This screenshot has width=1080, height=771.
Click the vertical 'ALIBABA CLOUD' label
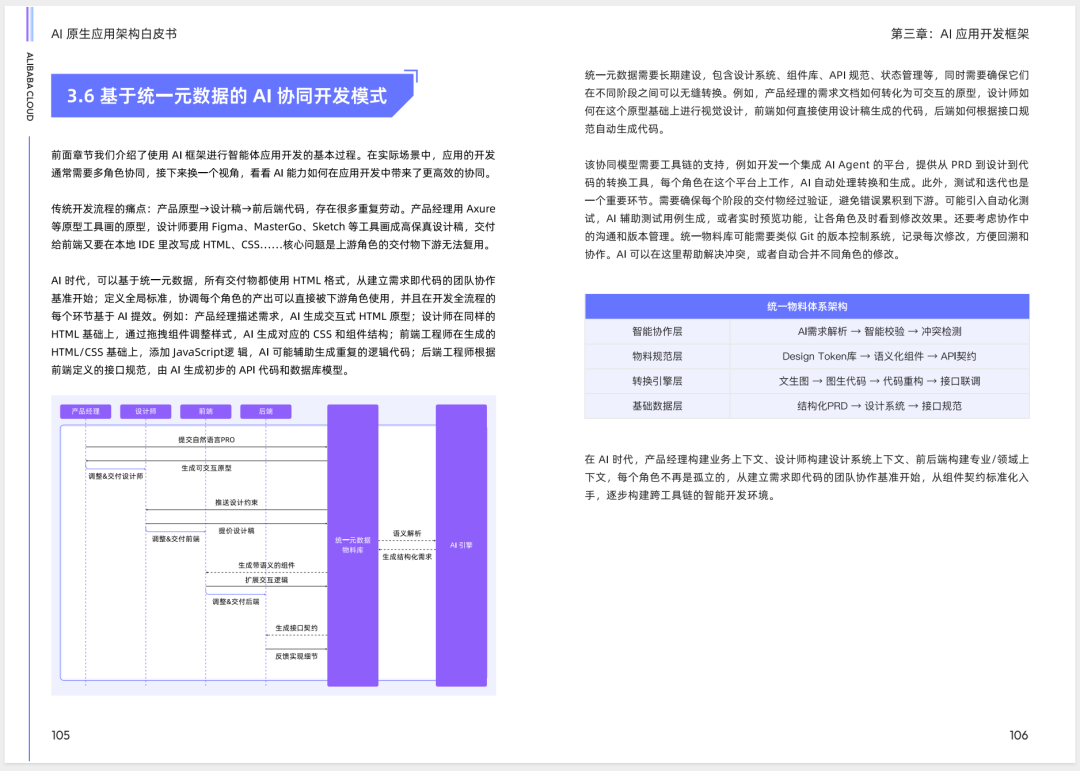point(30,87)
